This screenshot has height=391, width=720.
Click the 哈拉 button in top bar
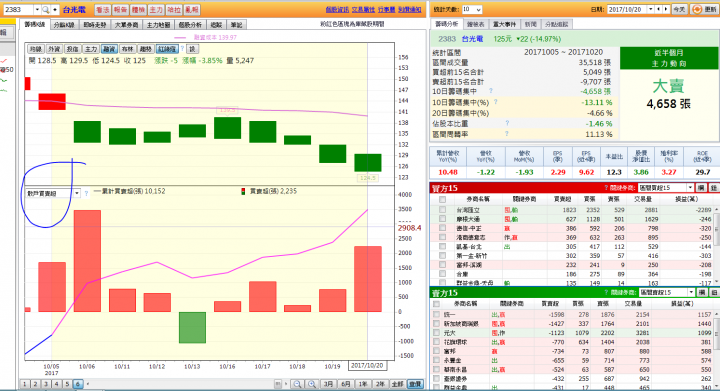point(174,10)
